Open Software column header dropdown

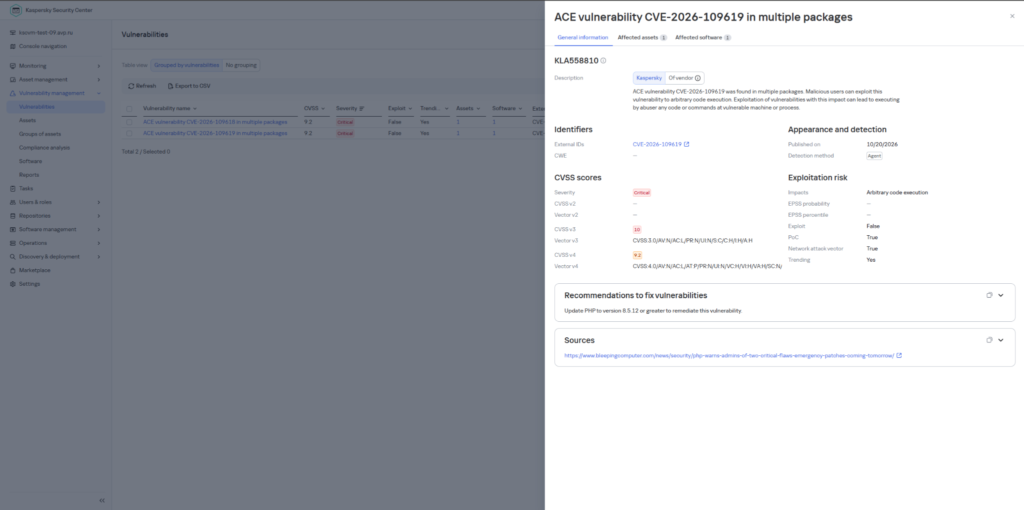520,109
